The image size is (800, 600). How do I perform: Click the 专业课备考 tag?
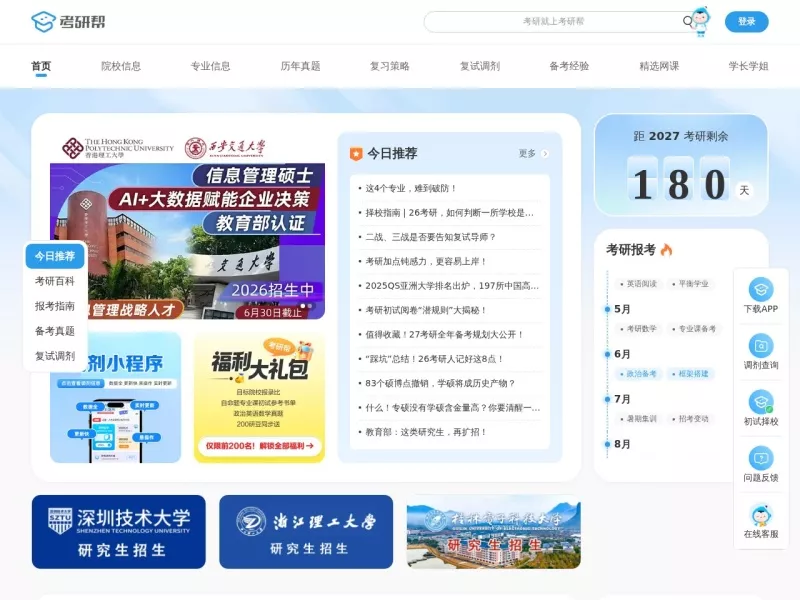click(x=694, y=329)
